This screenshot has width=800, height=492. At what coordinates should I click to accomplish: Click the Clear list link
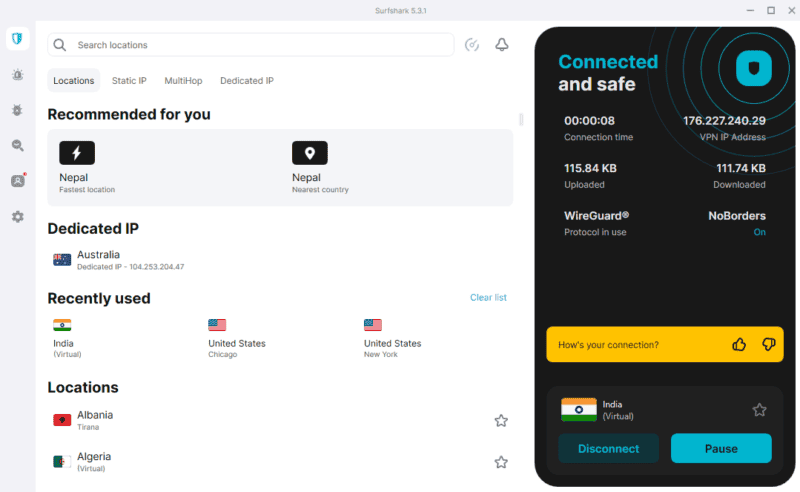tap(488, 298)
